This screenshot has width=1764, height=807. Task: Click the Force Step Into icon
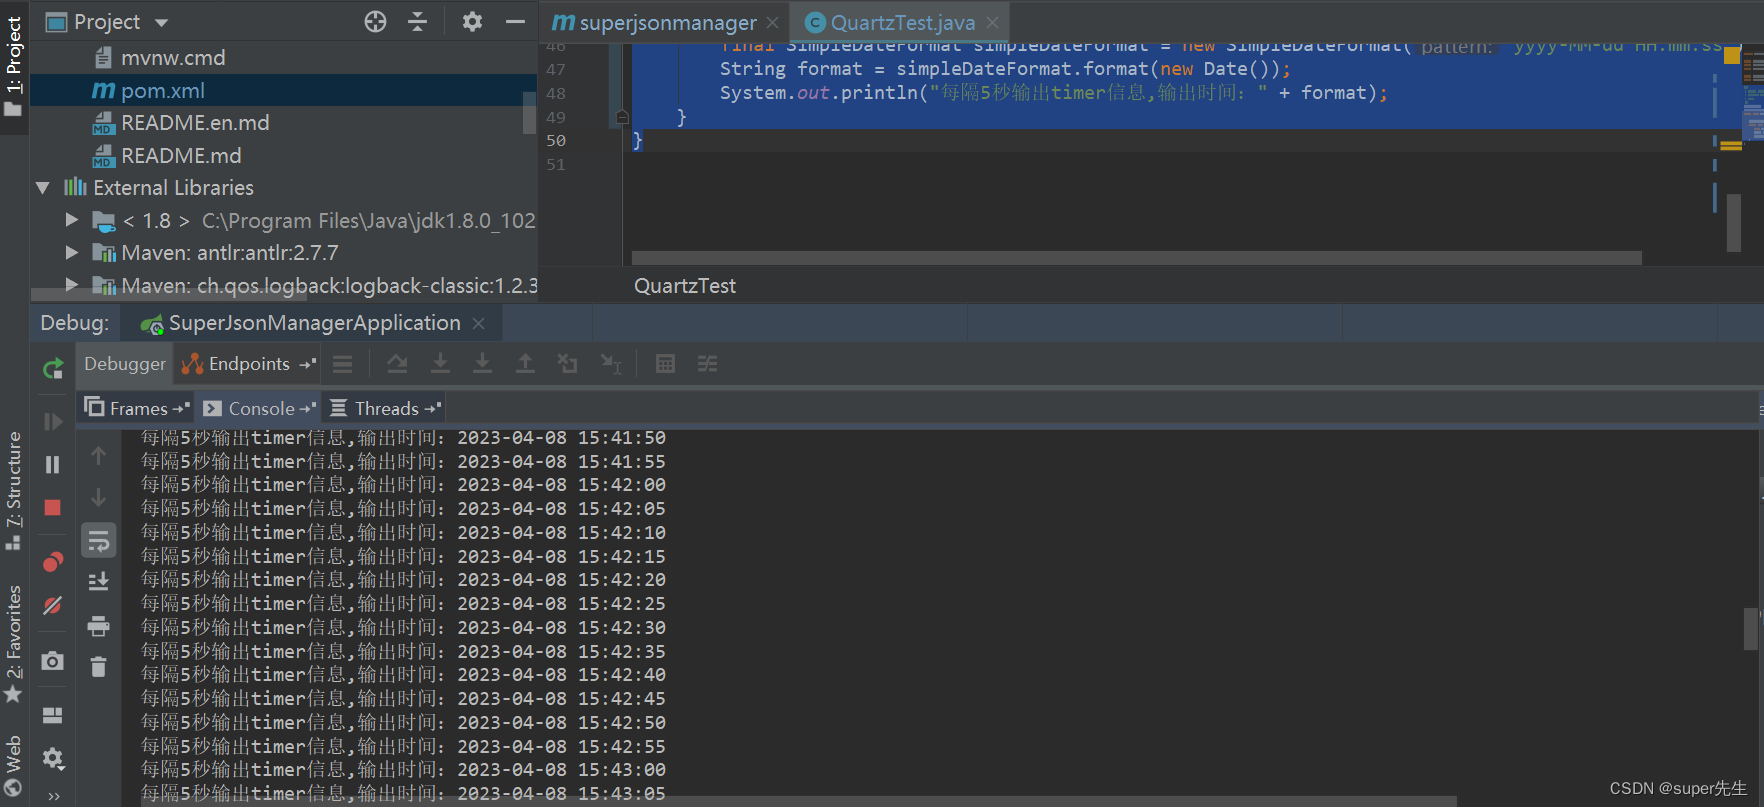pos(482,364)
